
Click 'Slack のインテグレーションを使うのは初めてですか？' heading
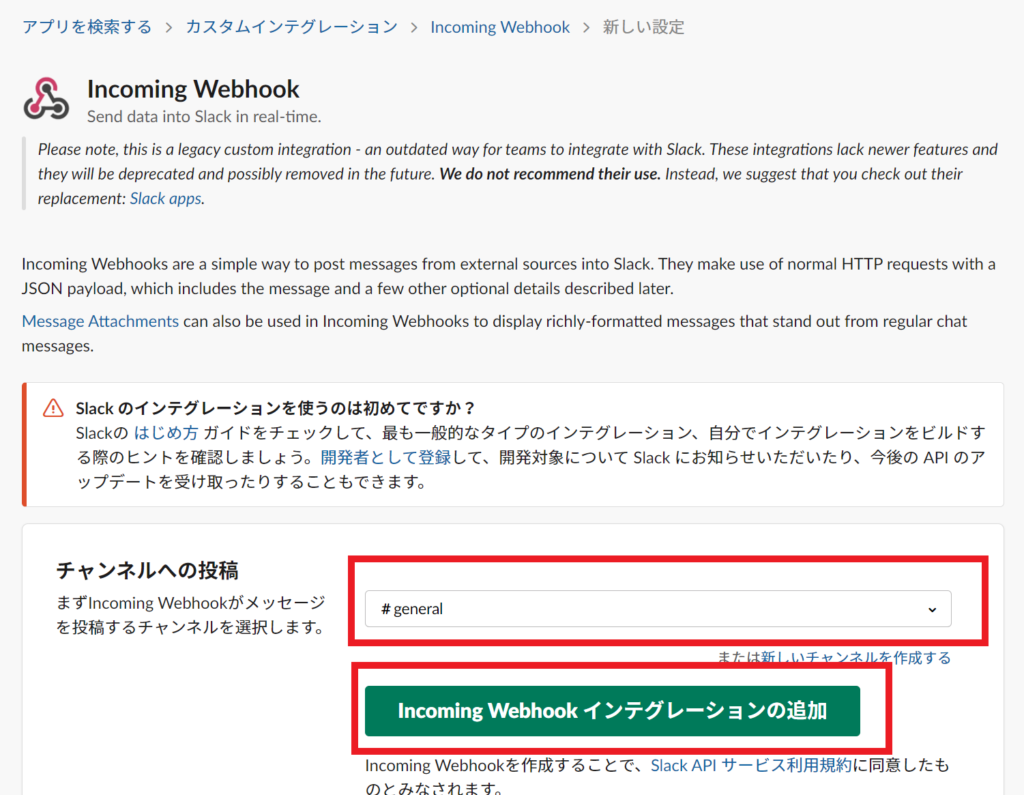click(276, 408)
